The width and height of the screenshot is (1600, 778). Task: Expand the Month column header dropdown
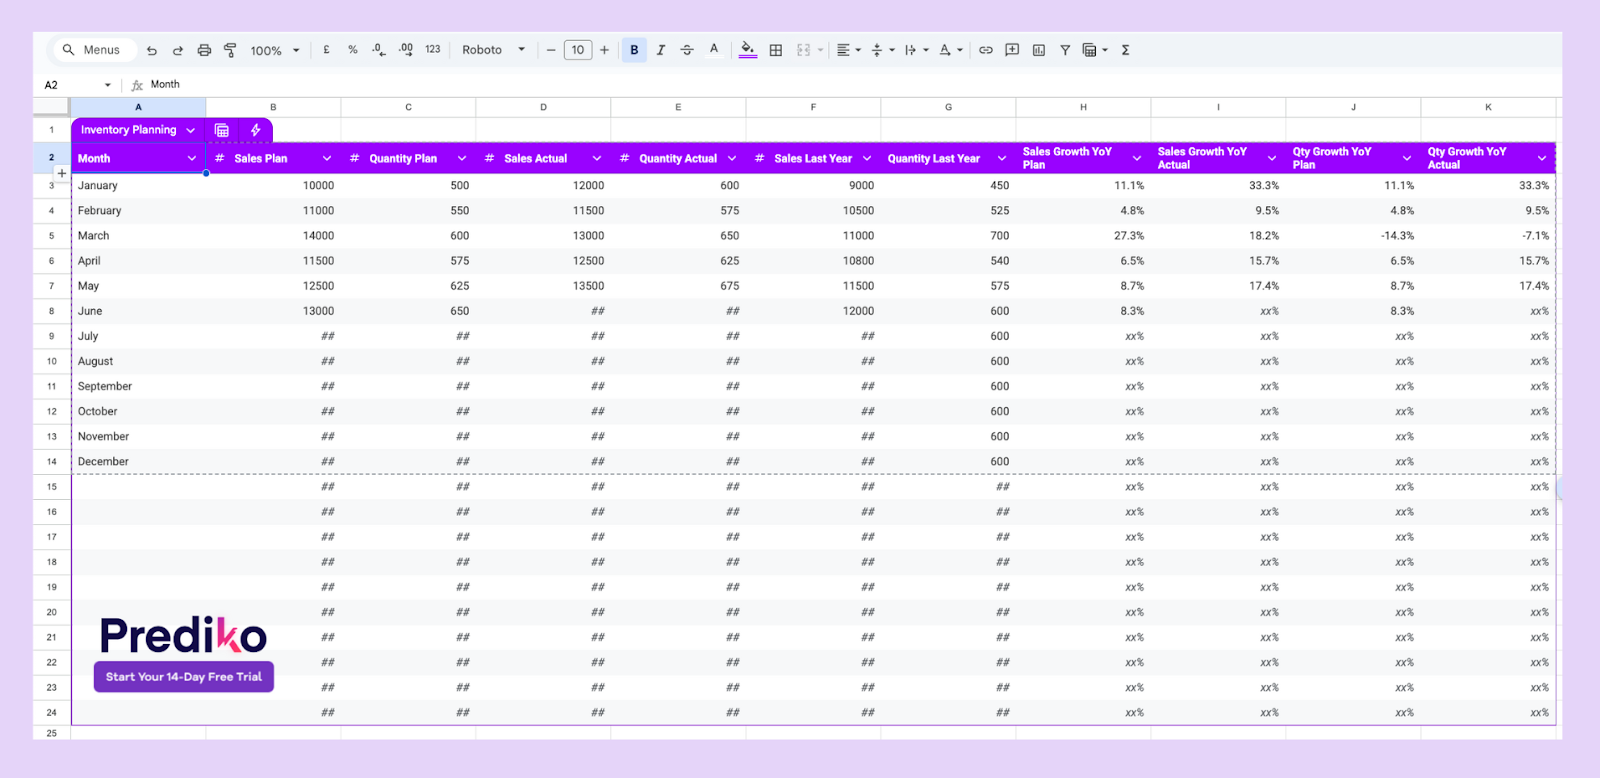pos(192,158)
